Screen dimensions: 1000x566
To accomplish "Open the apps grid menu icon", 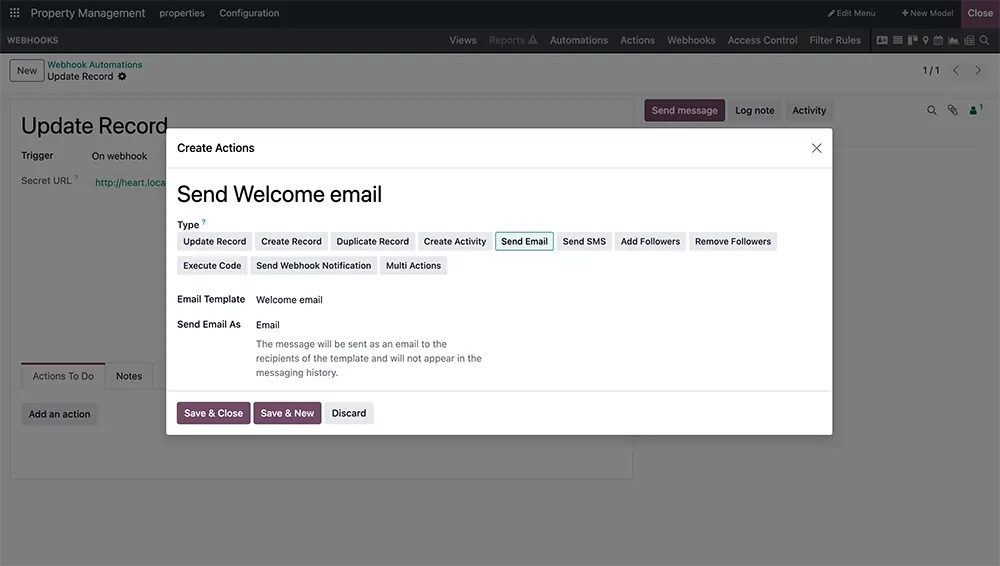I will 14,13.
